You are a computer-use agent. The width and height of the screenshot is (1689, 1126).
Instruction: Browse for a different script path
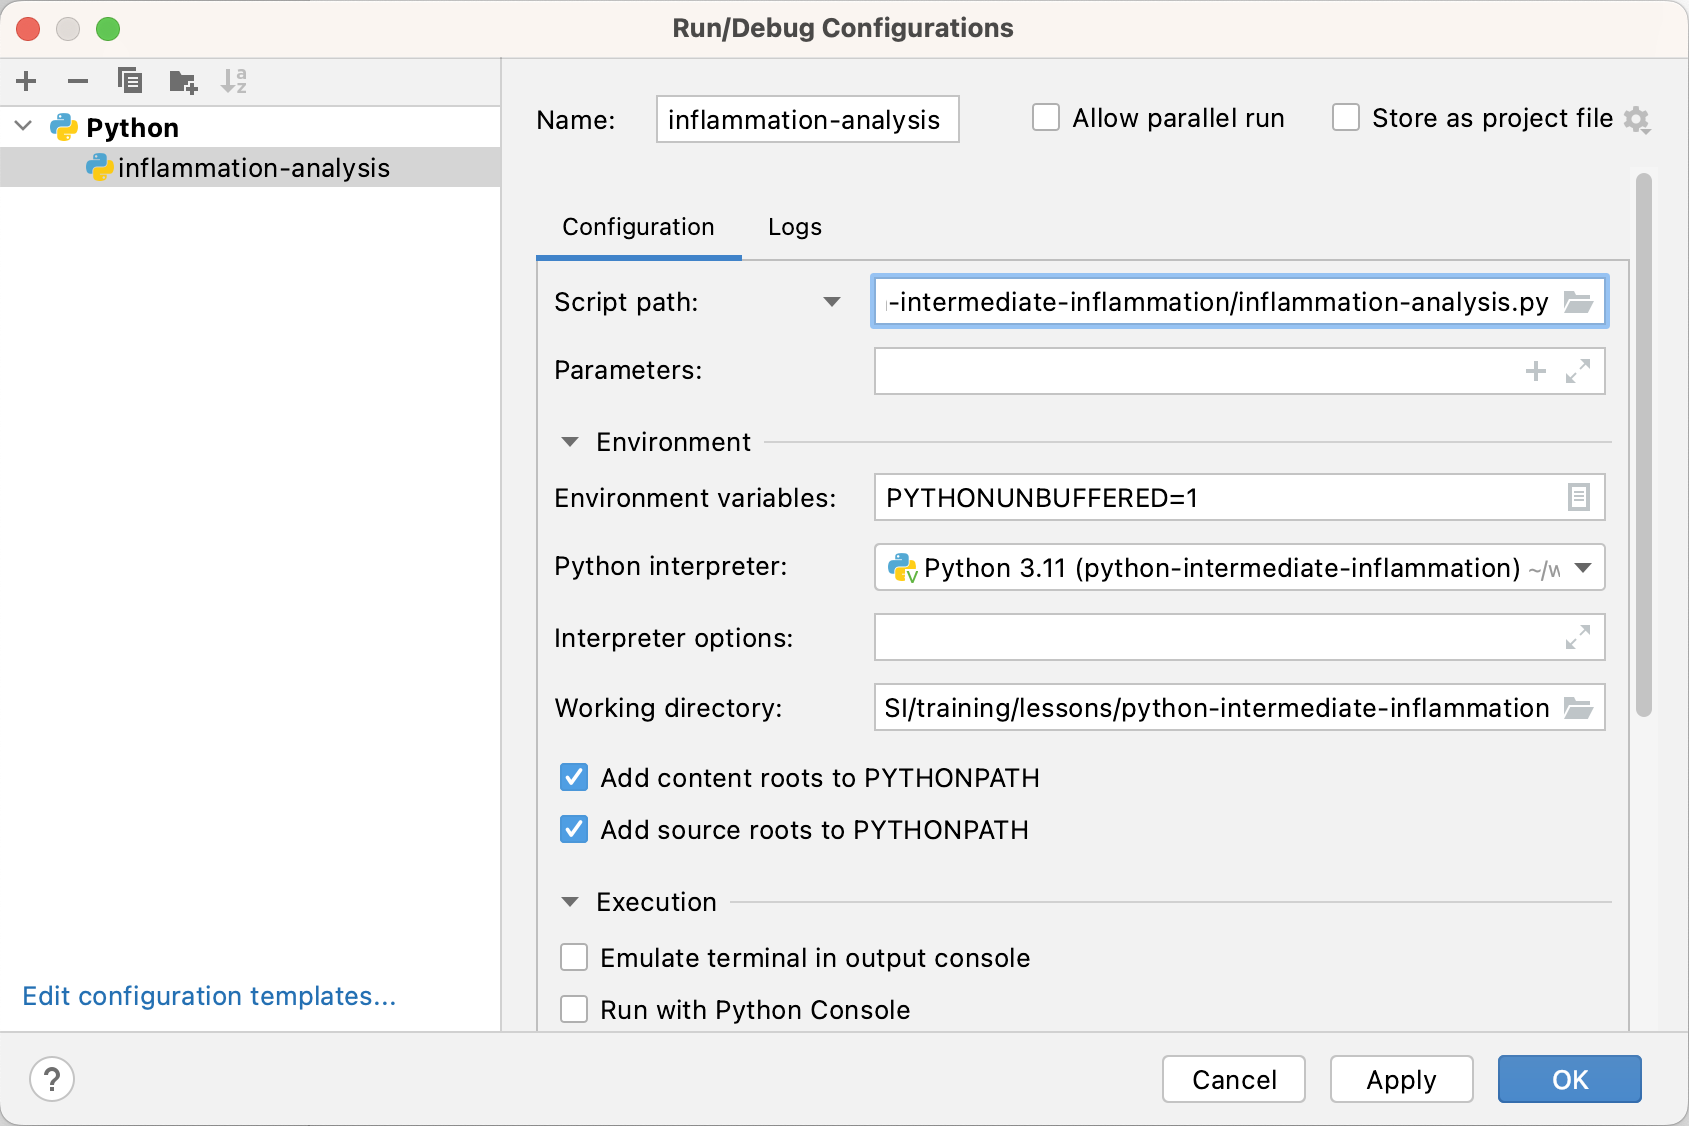tap(1580, 302)
